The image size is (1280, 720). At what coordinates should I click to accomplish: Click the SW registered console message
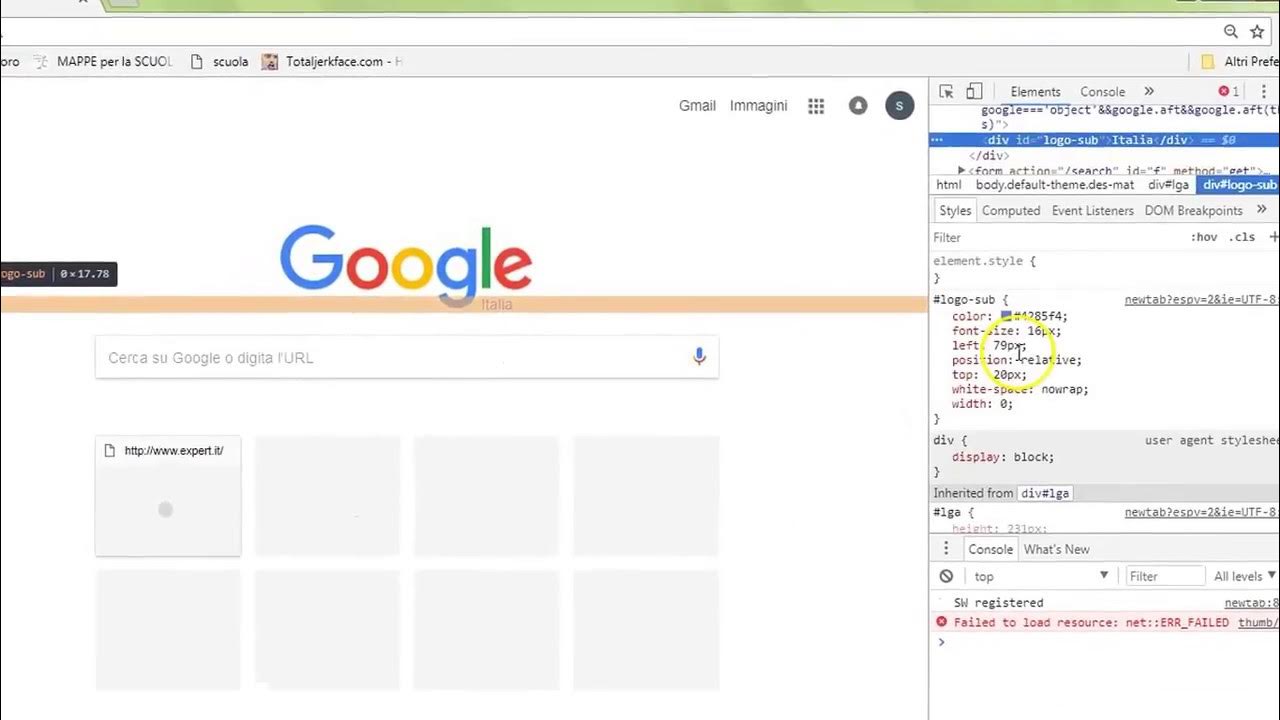pyautogui.click(x=998, y=603)
